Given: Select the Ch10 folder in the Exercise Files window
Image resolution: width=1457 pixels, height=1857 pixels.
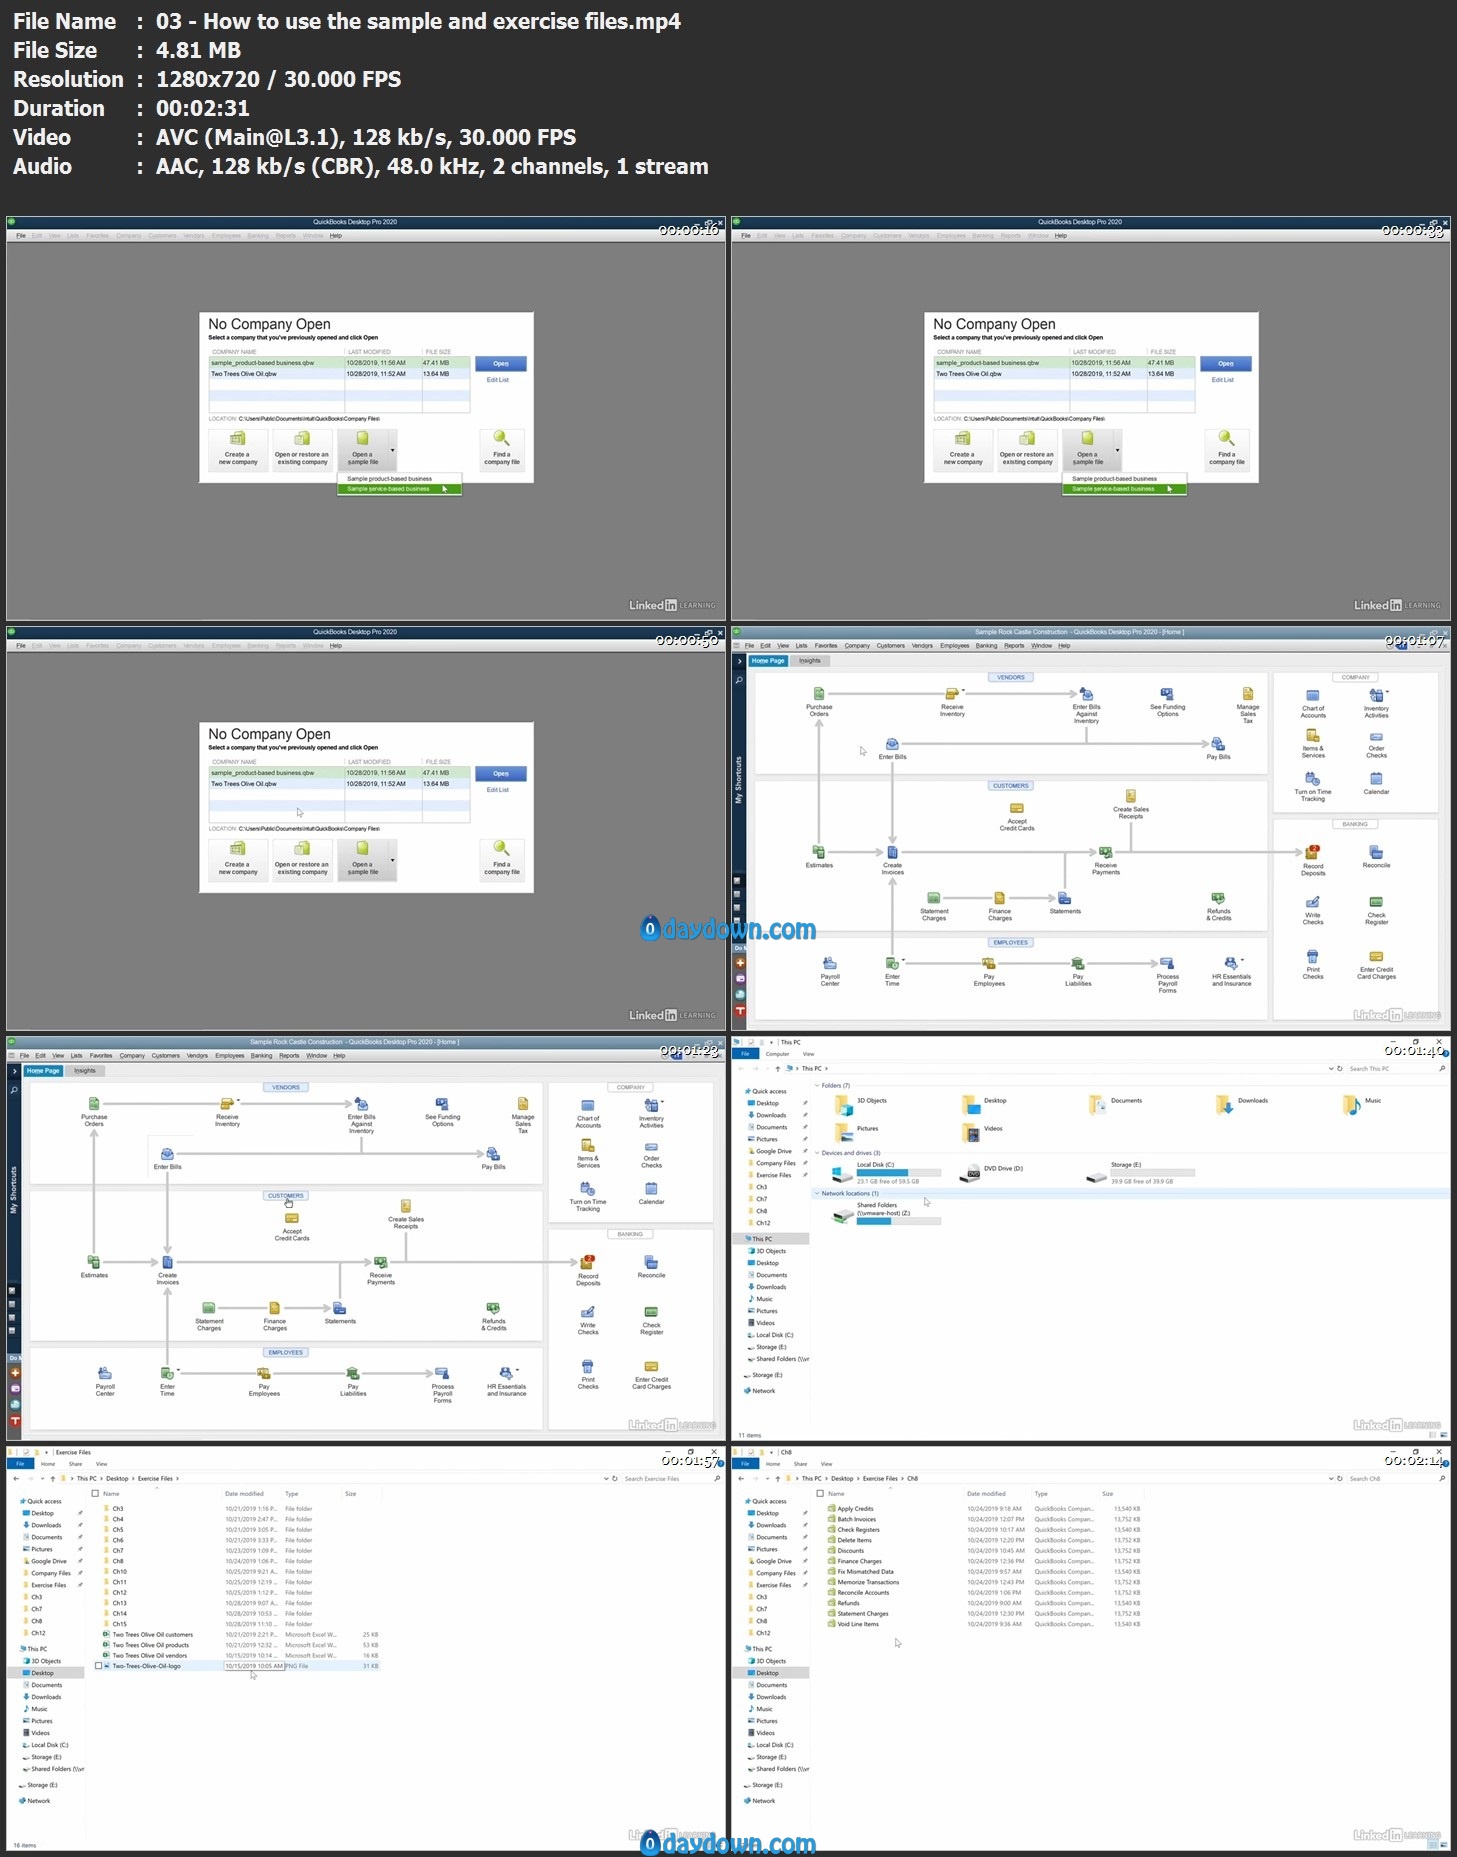Looking at the screenshot, I should pos(119,1572).
